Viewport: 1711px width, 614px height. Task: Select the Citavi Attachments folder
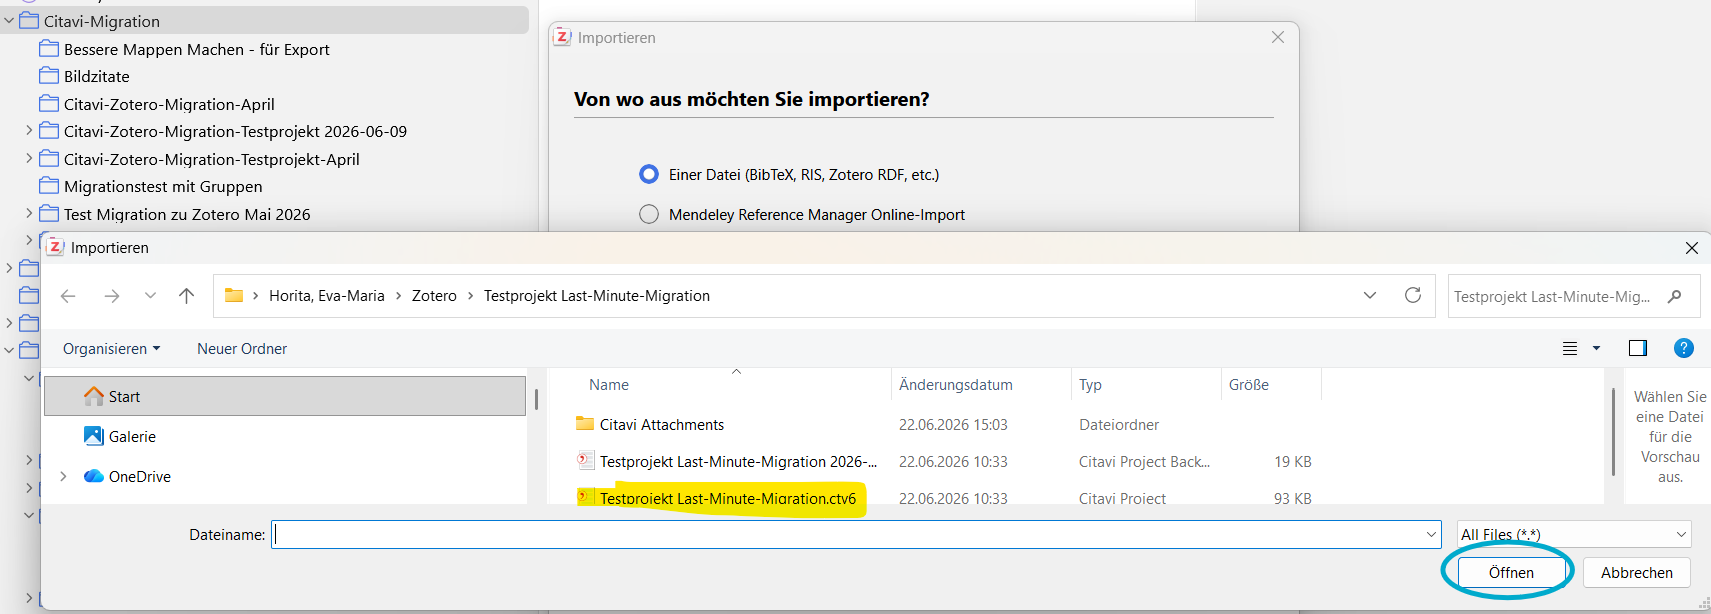coord(661,425)
